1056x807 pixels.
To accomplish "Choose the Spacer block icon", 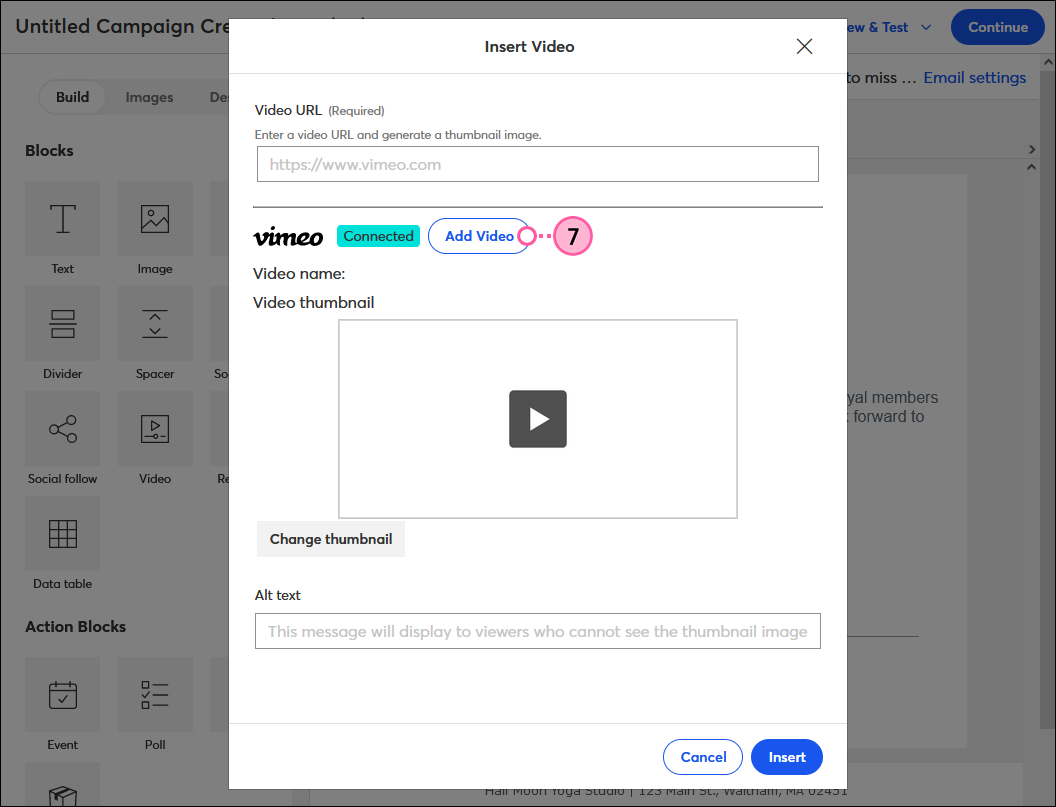I will (x=155, y=324).
